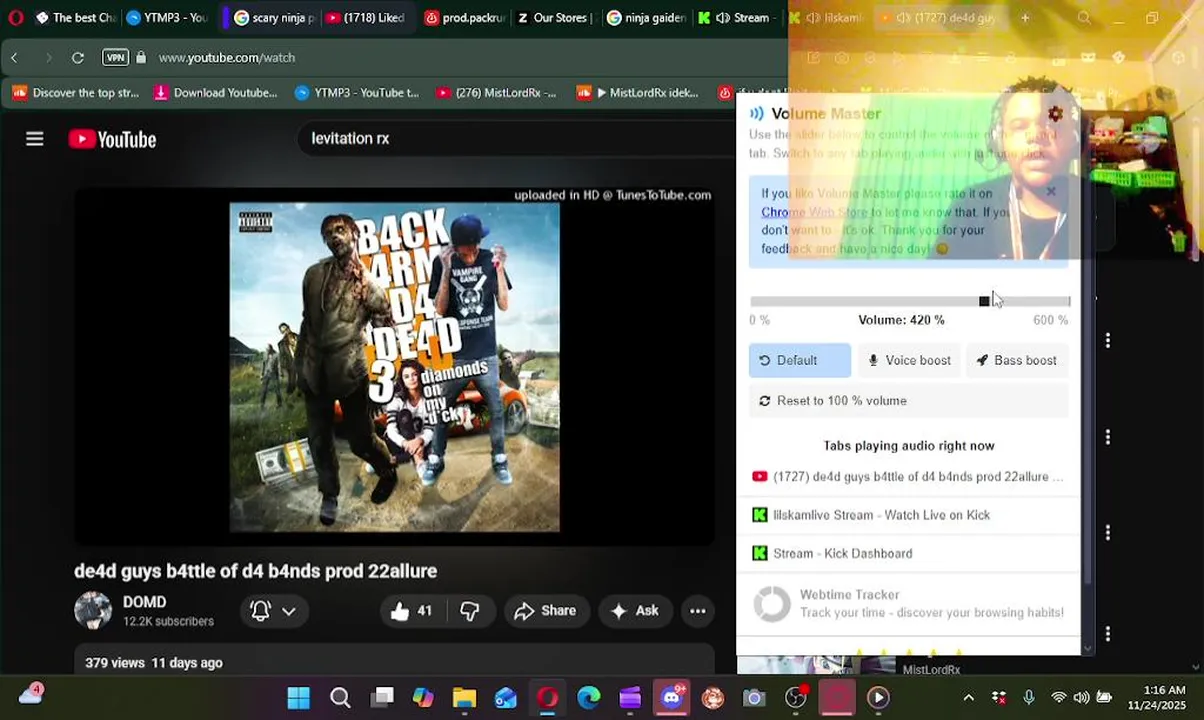Switch to the ninja gaiden tab
Screen dimensions: 1204x720
coord(646,18)
